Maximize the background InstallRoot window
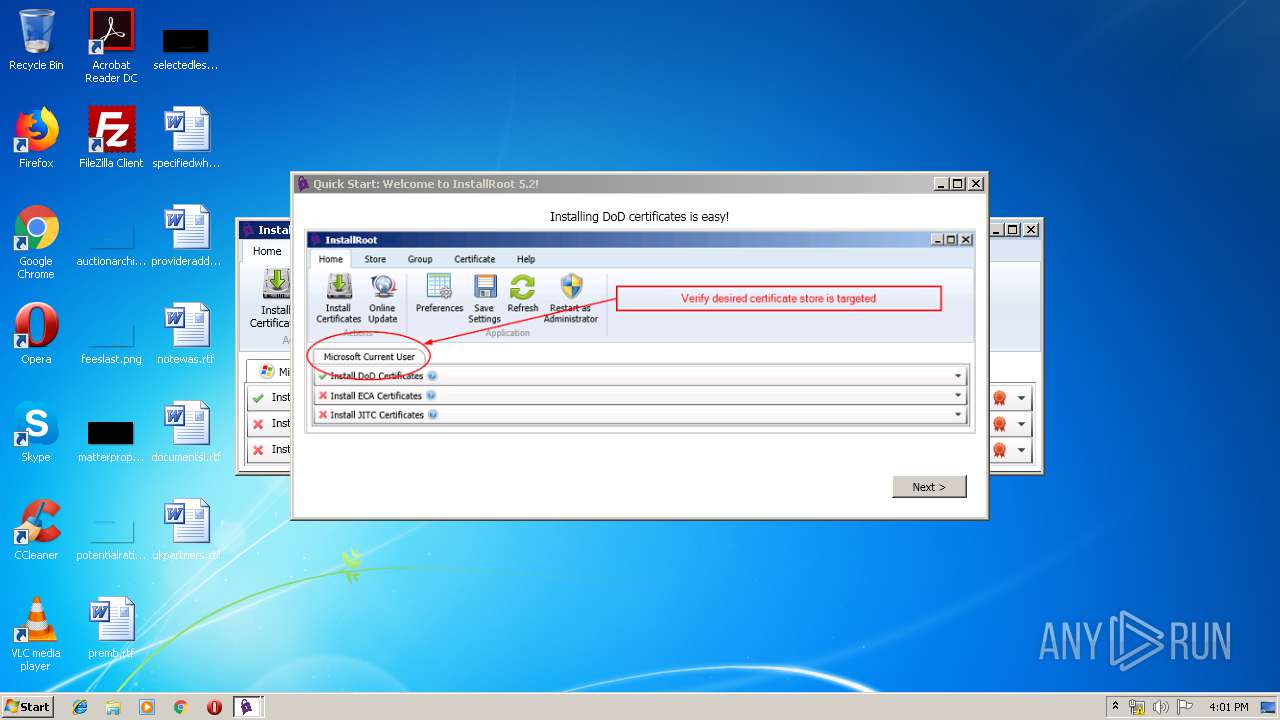 [x=1013, y=230]
